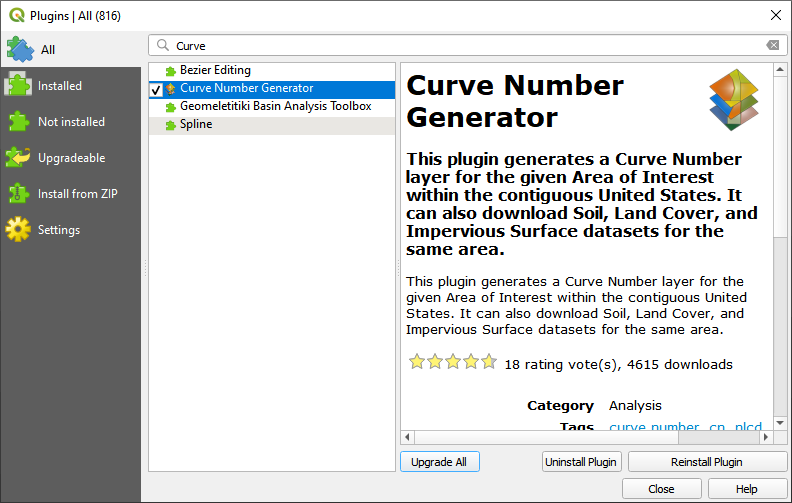Click the Spline plugin puzzle icon
Viewport: 792px width, 503px height.
pos(171,125)
